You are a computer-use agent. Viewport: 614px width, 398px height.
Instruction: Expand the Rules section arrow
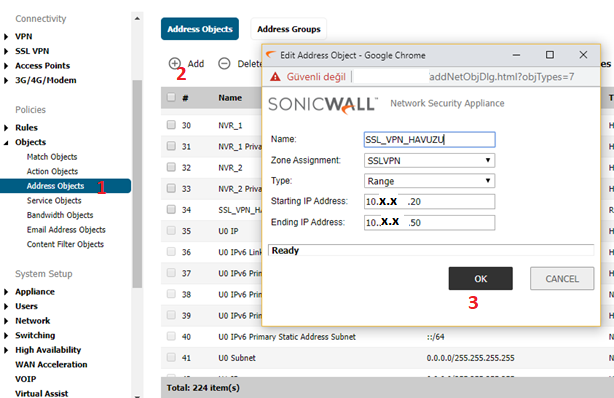point(6,128)
